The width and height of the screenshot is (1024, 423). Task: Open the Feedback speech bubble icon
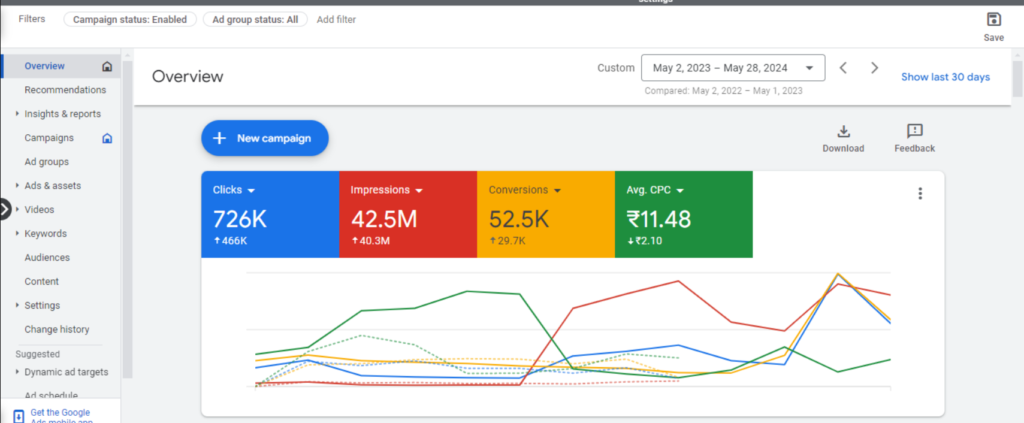(x=915, y=131)
